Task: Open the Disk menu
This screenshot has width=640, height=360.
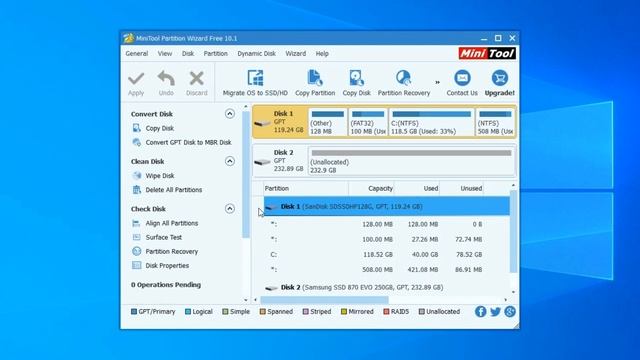Action: click(188, 53)
